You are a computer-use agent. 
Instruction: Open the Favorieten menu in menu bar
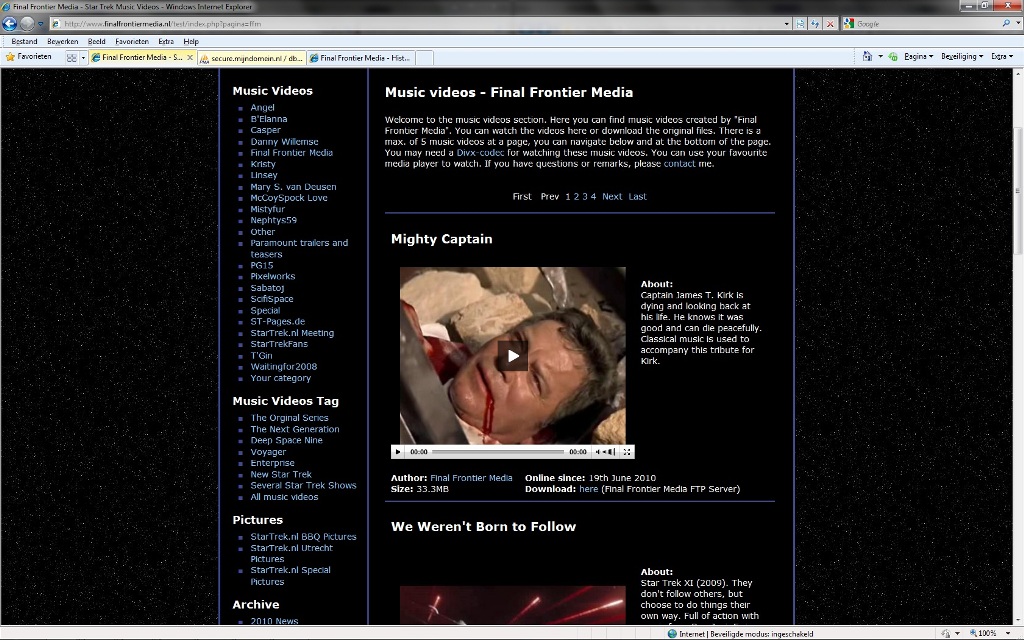132,41
